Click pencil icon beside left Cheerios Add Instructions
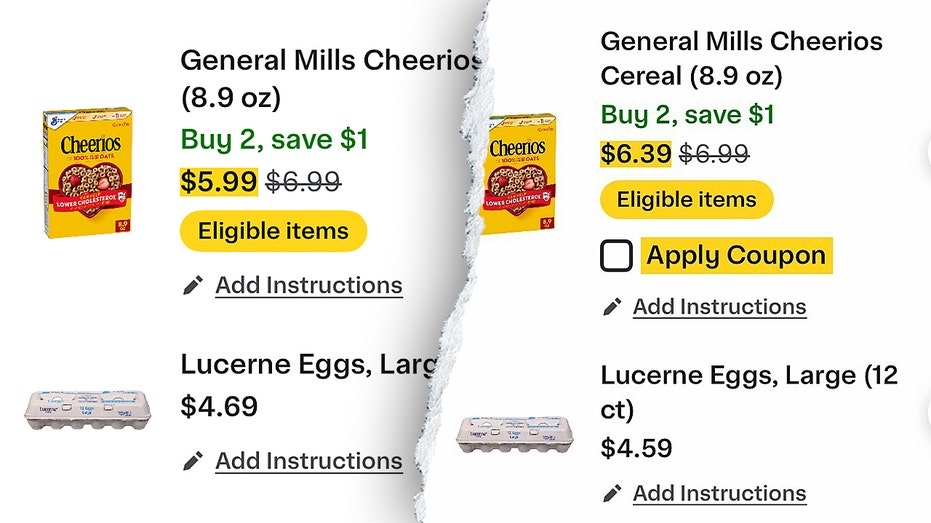The width and height of the screenshot is (931, 523). [192, 286]
